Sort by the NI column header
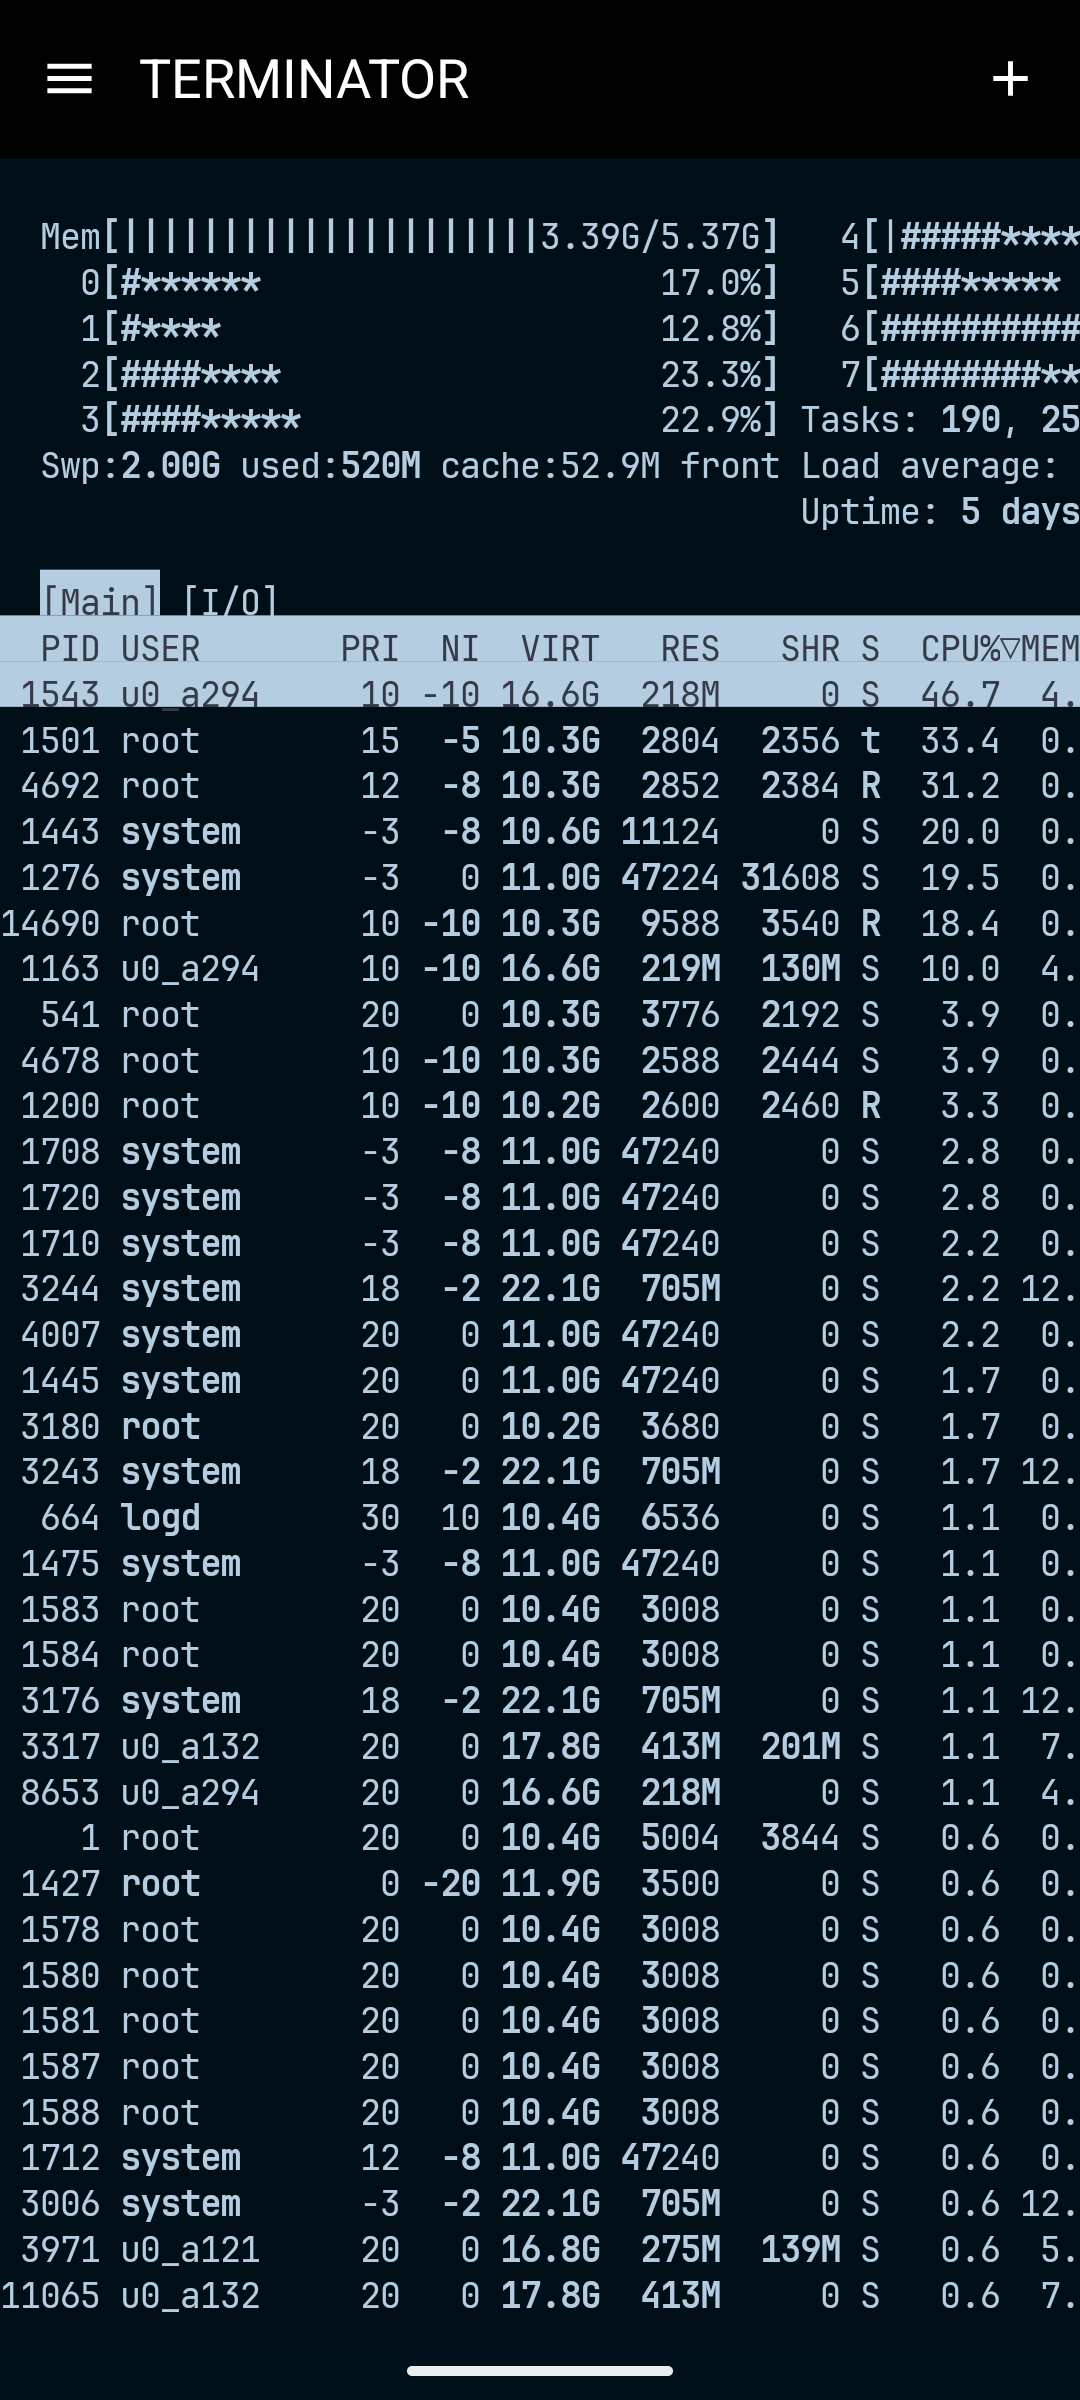 point(460,649)
